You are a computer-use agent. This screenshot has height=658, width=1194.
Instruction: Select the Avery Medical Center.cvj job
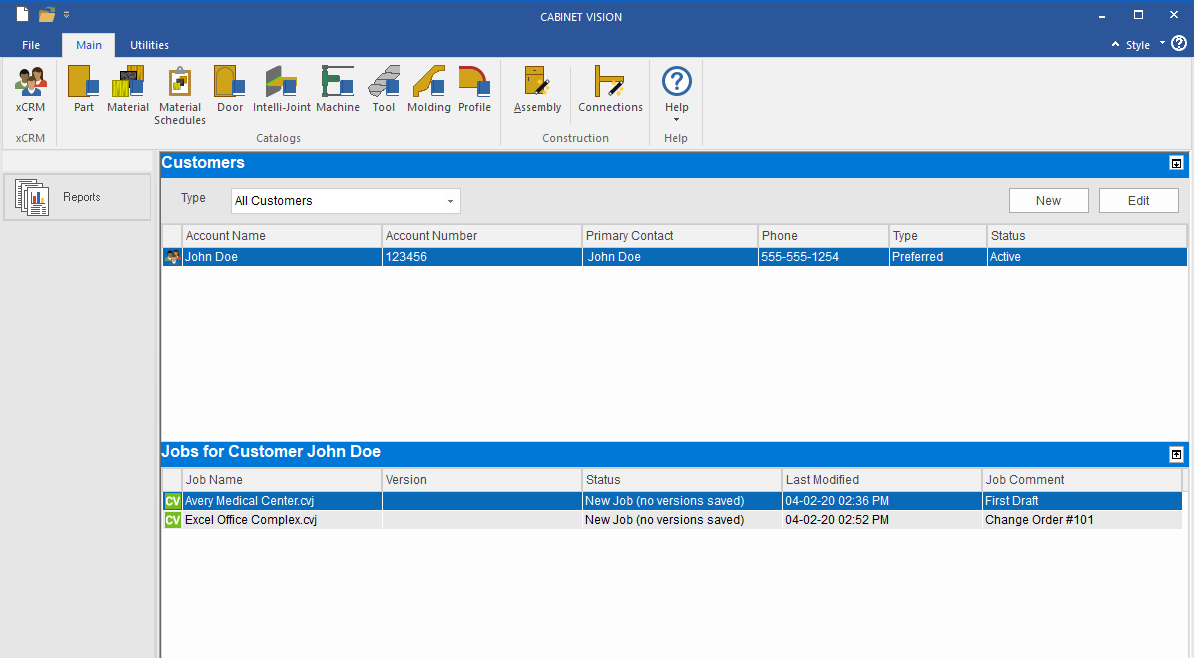(x=282, y=501)
